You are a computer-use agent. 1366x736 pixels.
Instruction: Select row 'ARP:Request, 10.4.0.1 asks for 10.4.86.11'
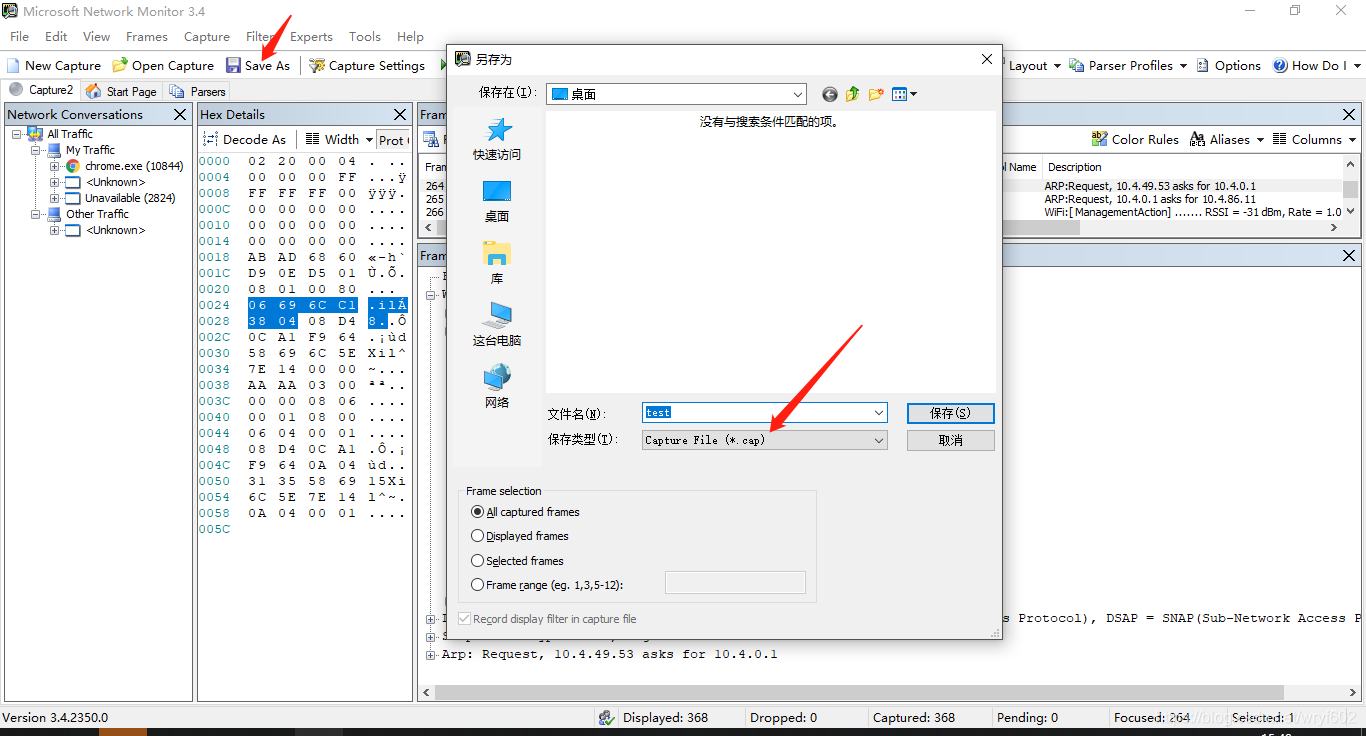click(x=1150, y=199)
